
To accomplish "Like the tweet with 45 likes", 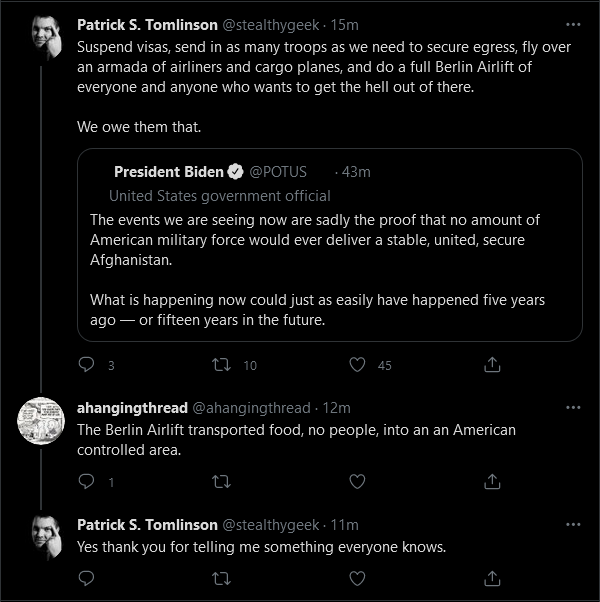I will [357, 364].
